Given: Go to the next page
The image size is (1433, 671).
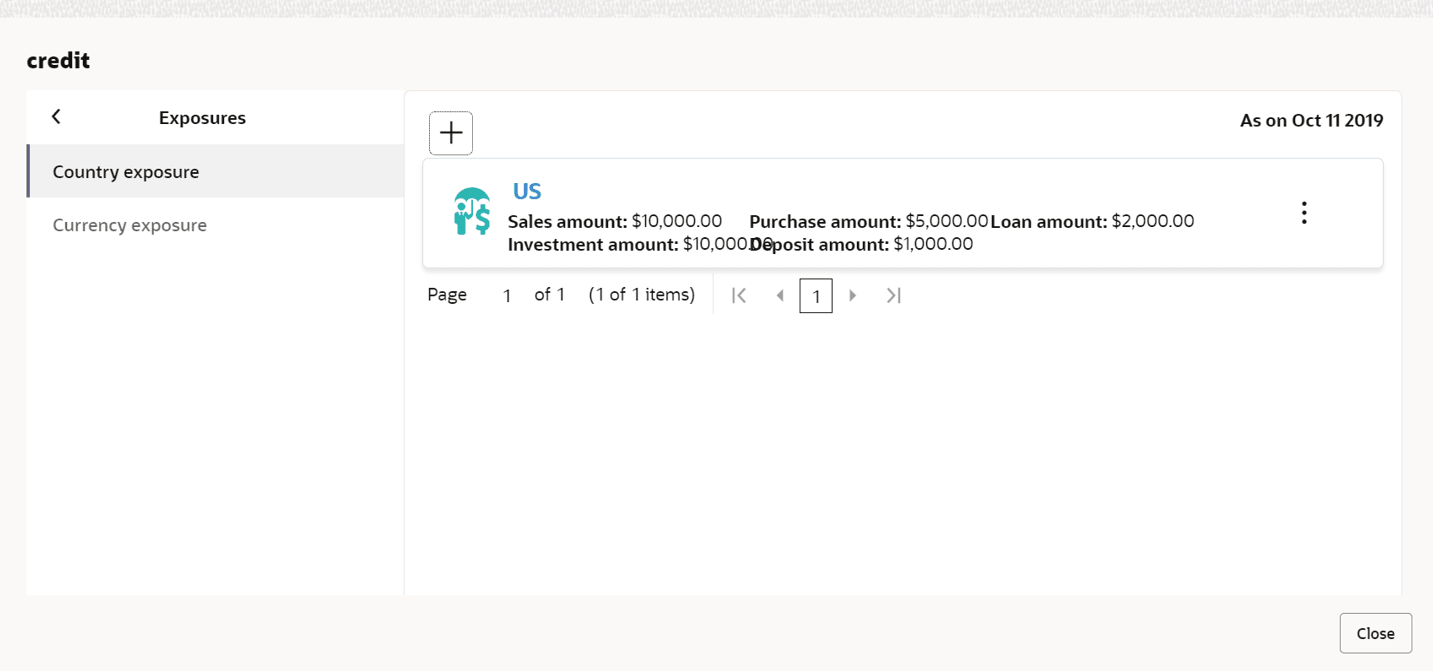Looking at the screenshot, I should (x=853, y=295).
